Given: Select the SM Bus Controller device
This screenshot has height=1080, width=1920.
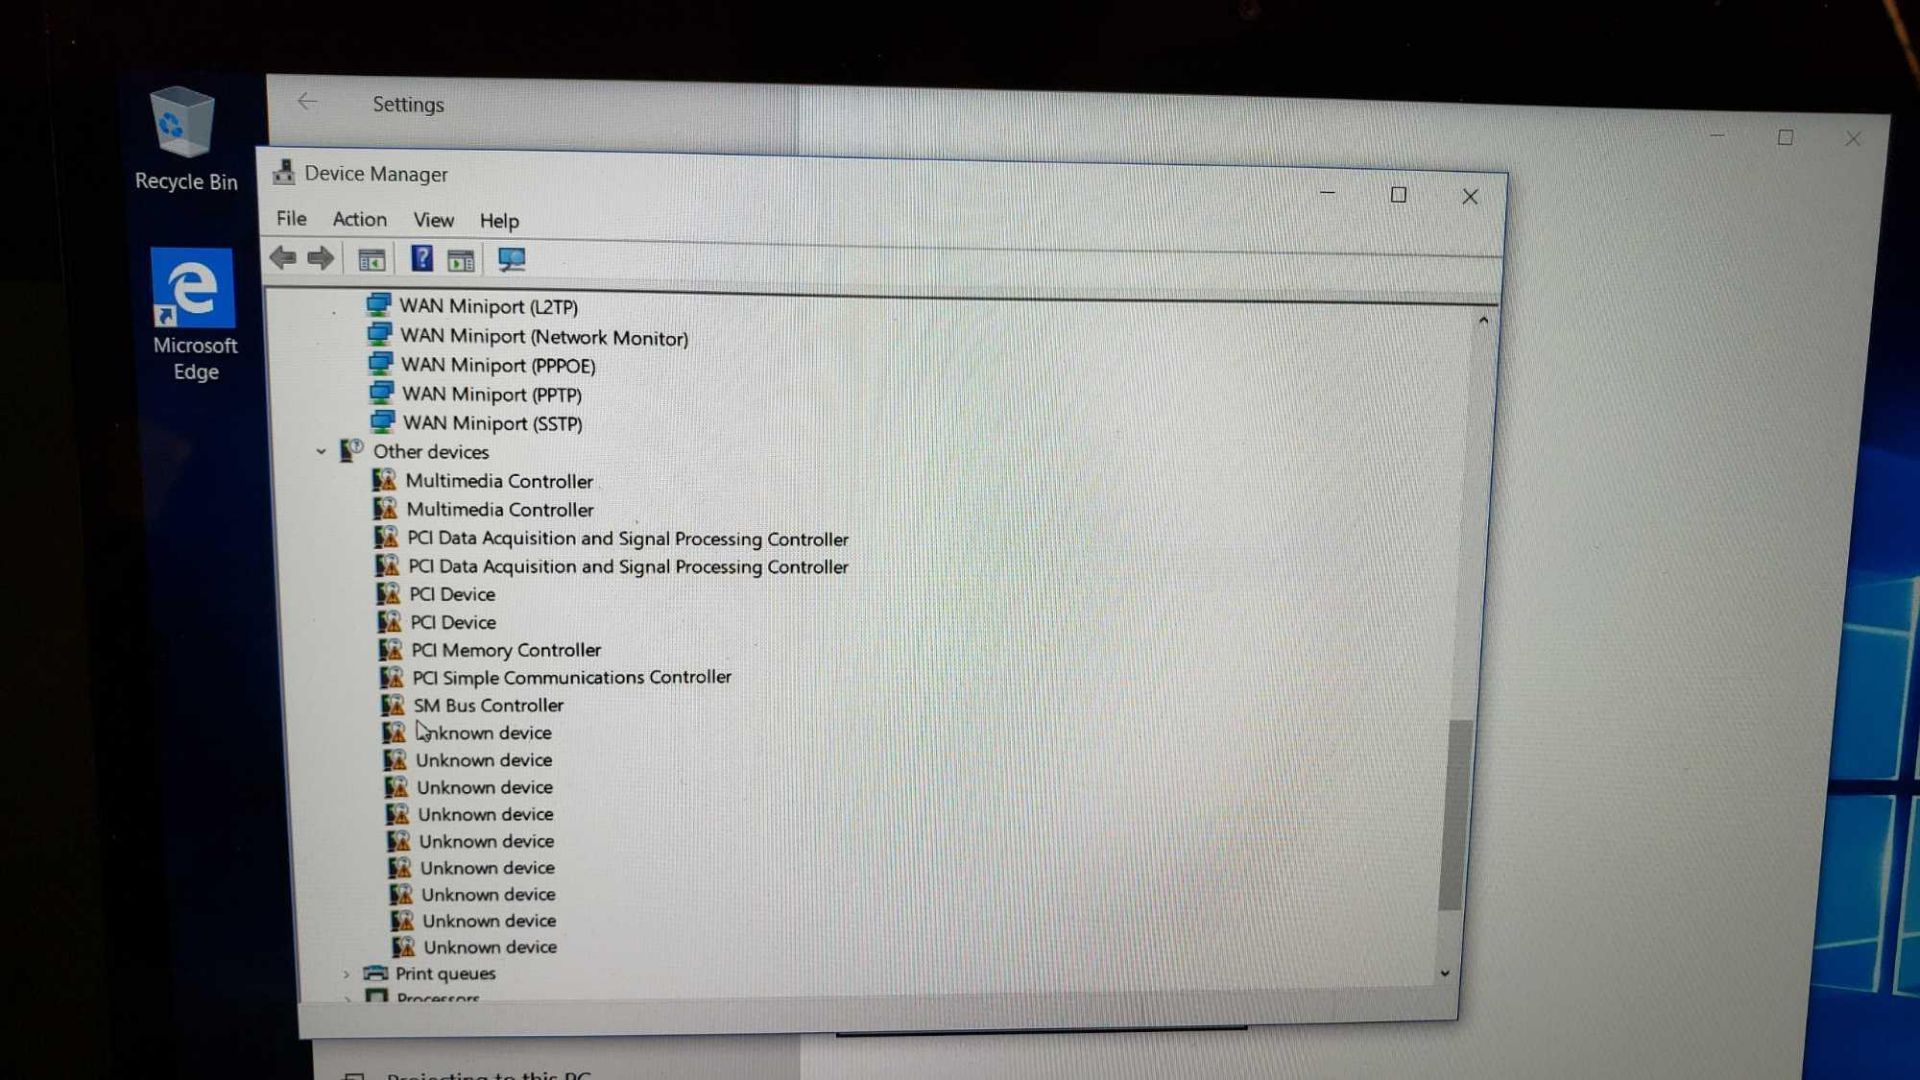Looking at the screenshot, I should click(487, 704).
